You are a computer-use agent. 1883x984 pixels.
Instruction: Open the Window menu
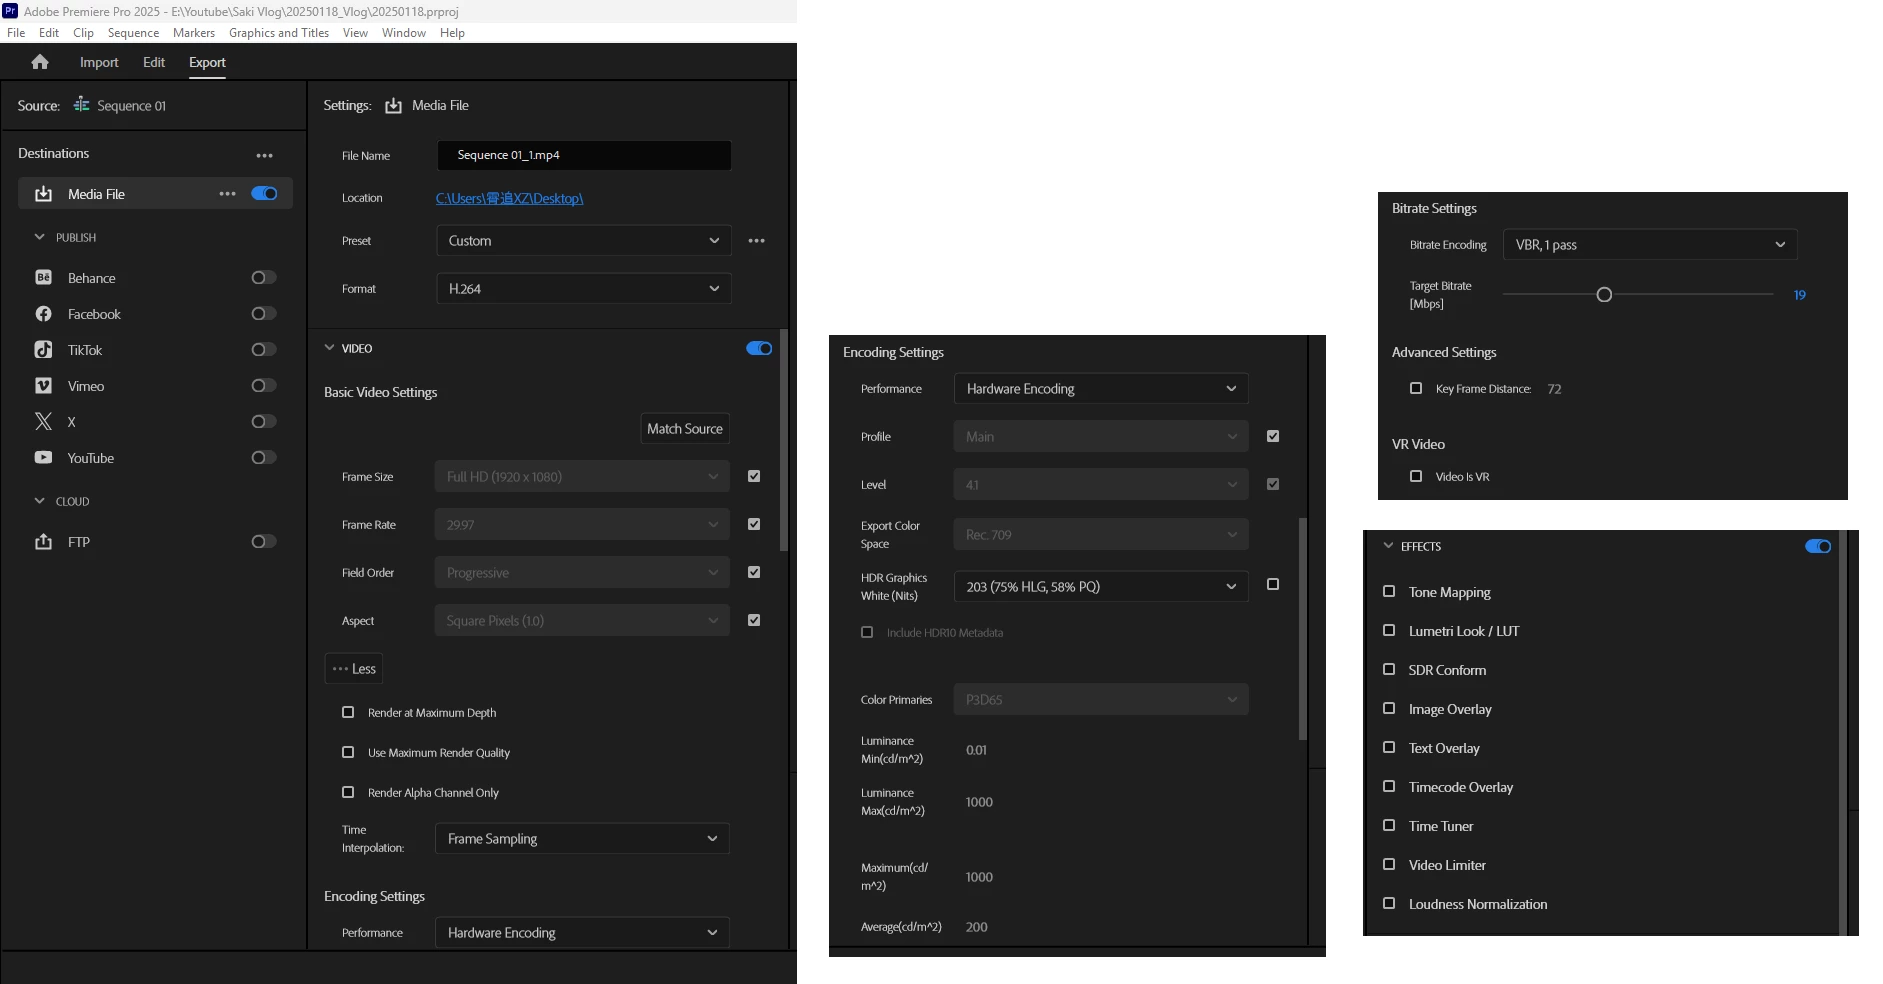pos(404,33)
